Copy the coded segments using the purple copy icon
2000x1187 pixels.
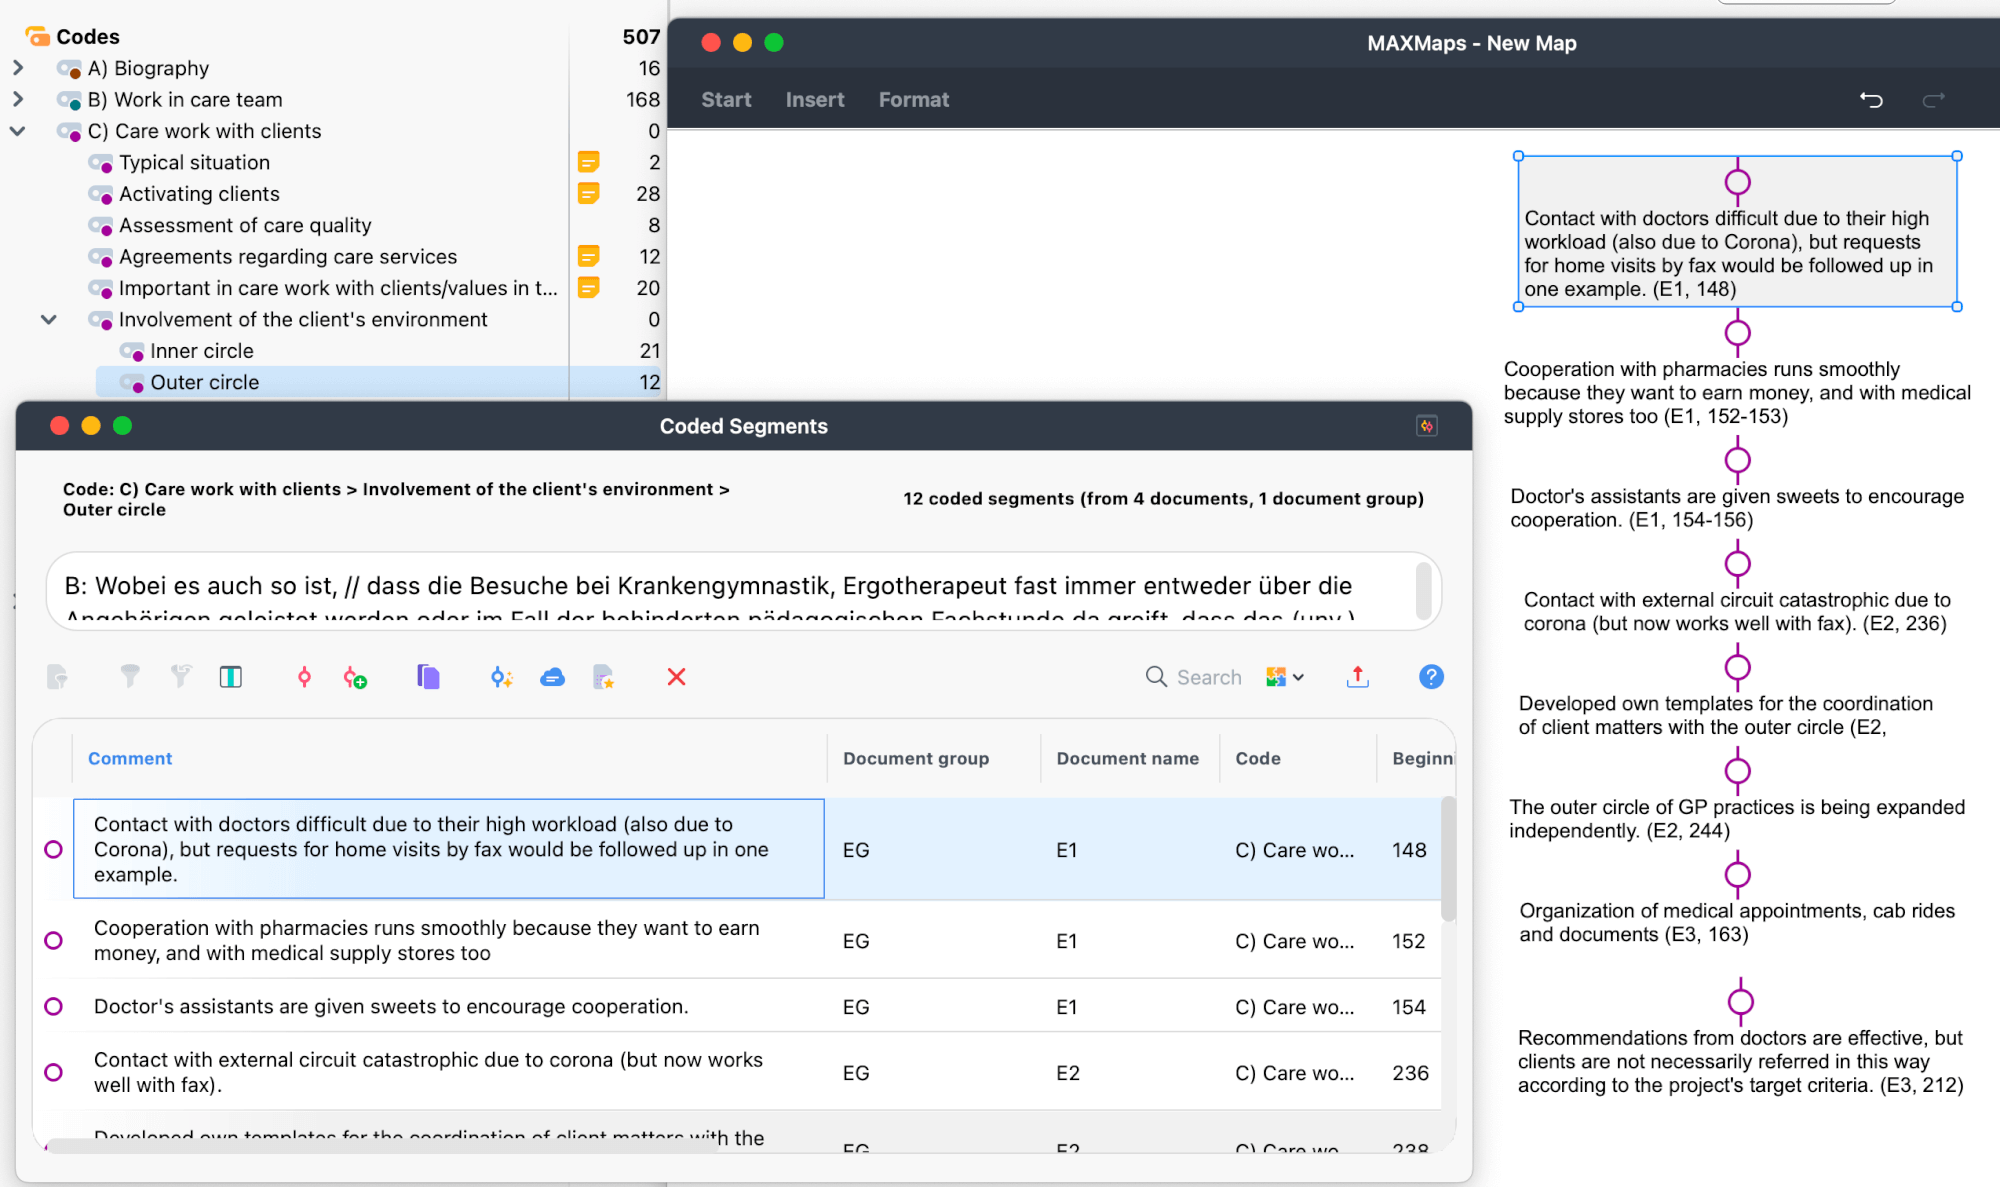coord(427,677)
